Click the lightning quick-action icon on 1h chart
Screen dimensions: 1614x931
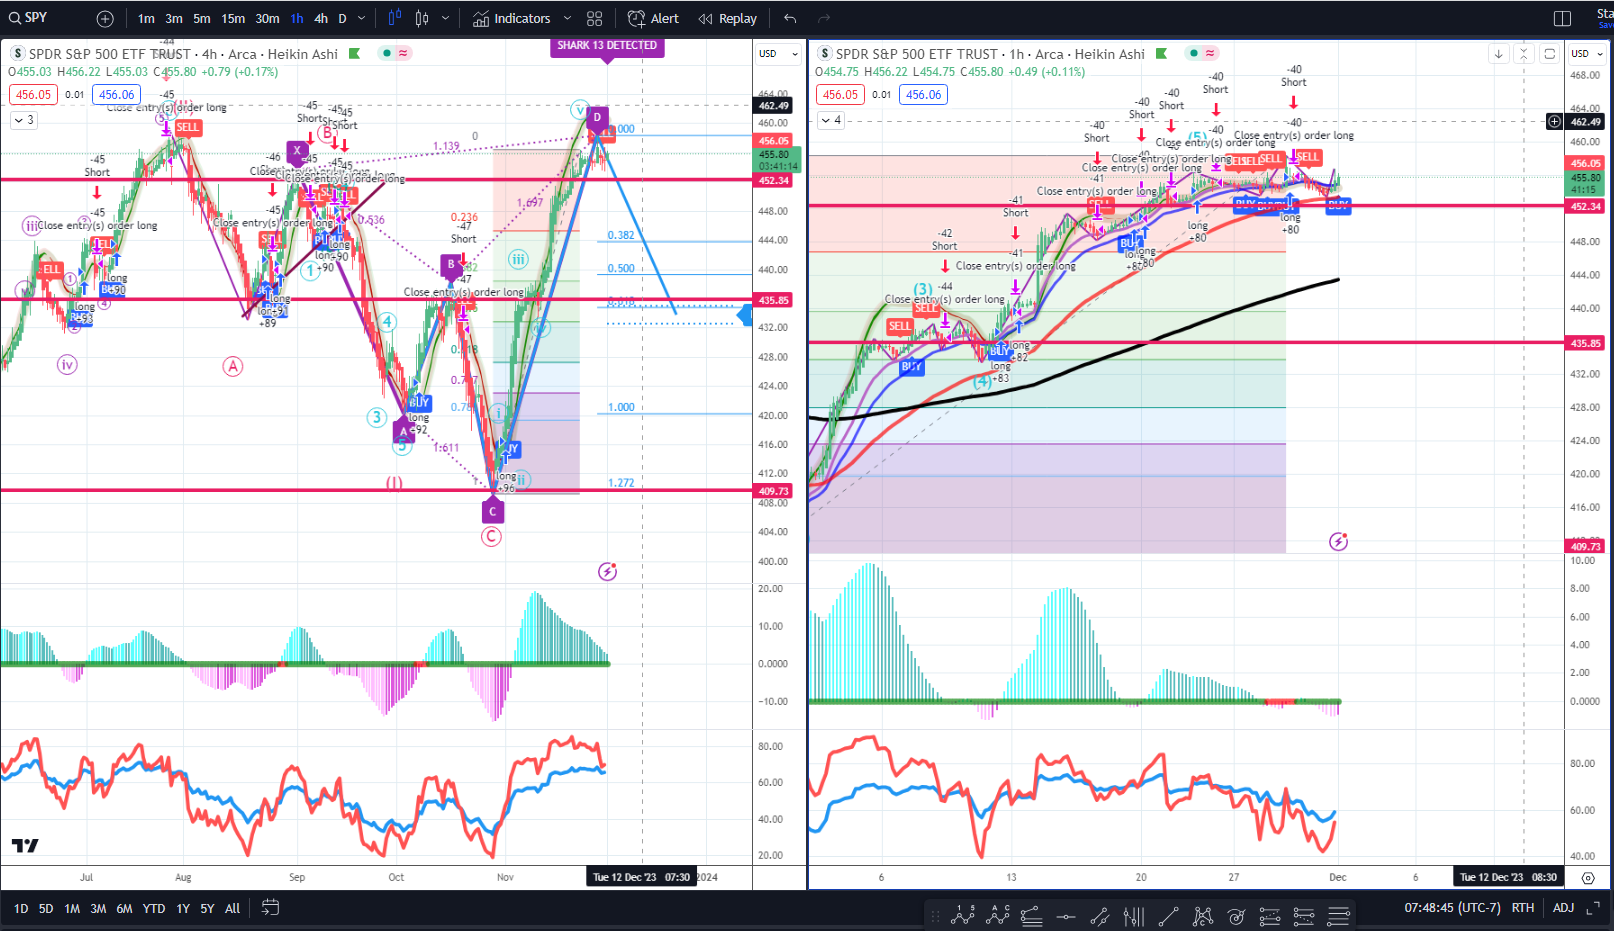tap(1338, 542)
